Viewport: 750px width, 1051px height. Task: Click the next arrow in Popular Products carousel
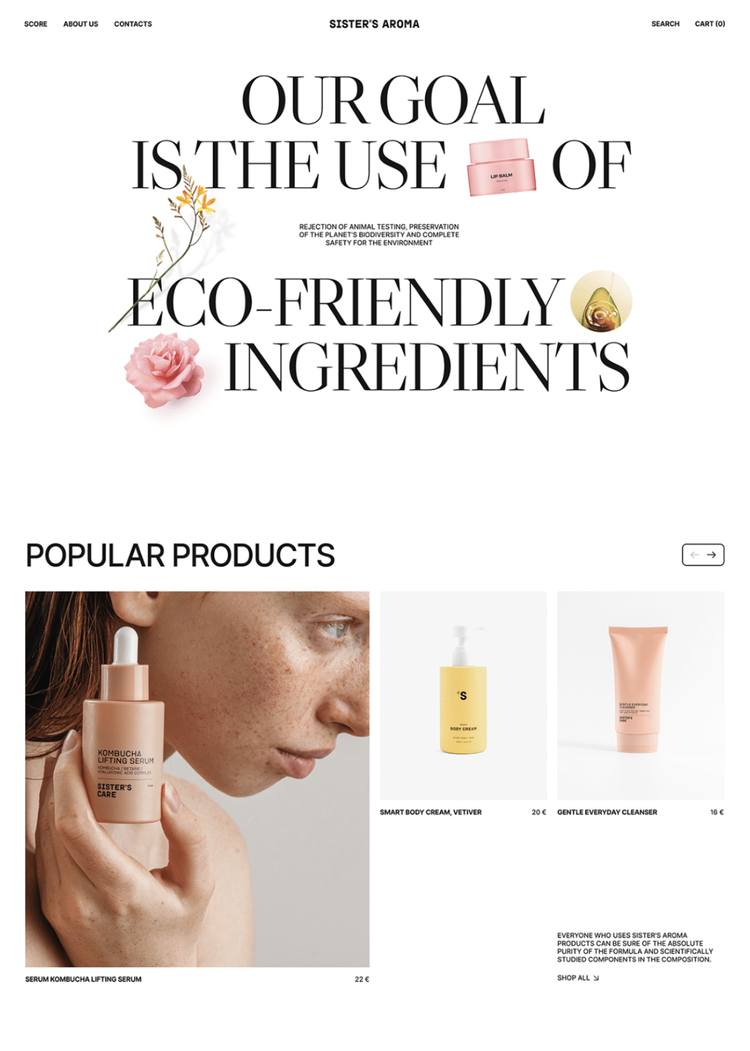pyautogui.click(x=712, y=555)
